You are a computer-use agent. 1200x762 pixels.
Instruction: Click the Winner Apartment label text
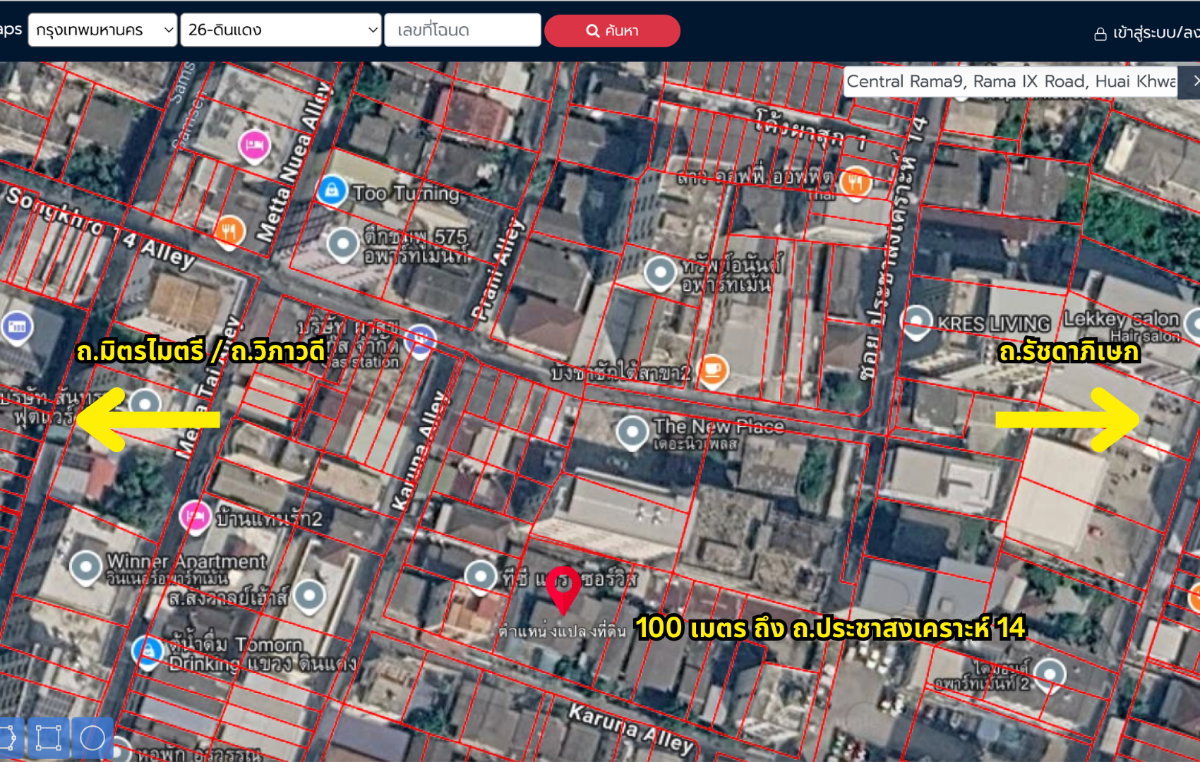click(186, 561)
